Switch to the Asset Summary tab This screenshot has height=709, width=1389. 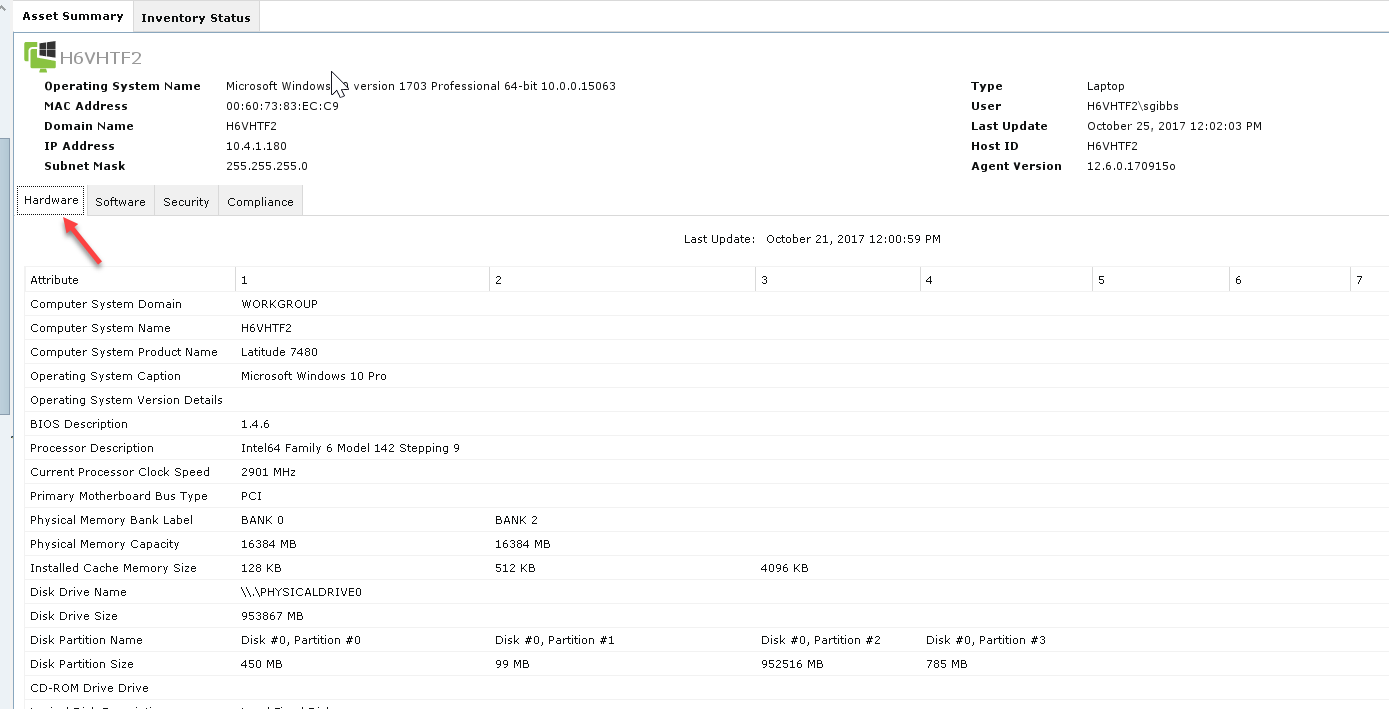[73, 16]
